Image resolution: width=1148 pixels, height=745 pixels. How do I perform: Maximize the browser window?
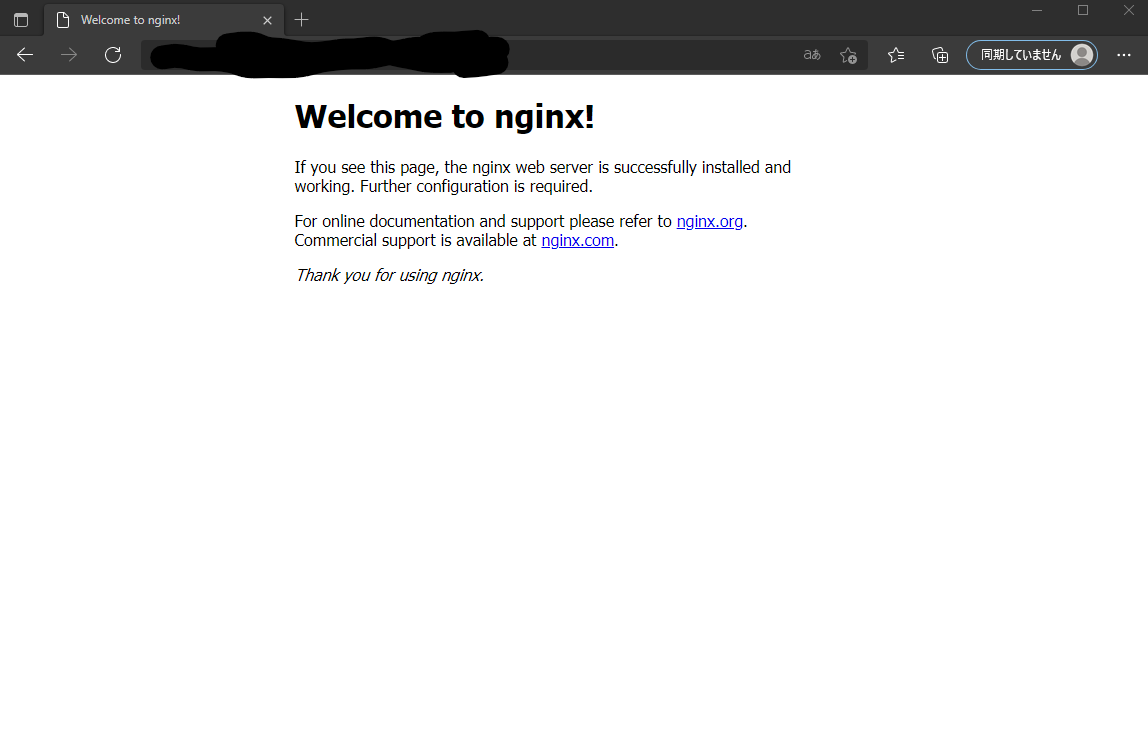1083,10
